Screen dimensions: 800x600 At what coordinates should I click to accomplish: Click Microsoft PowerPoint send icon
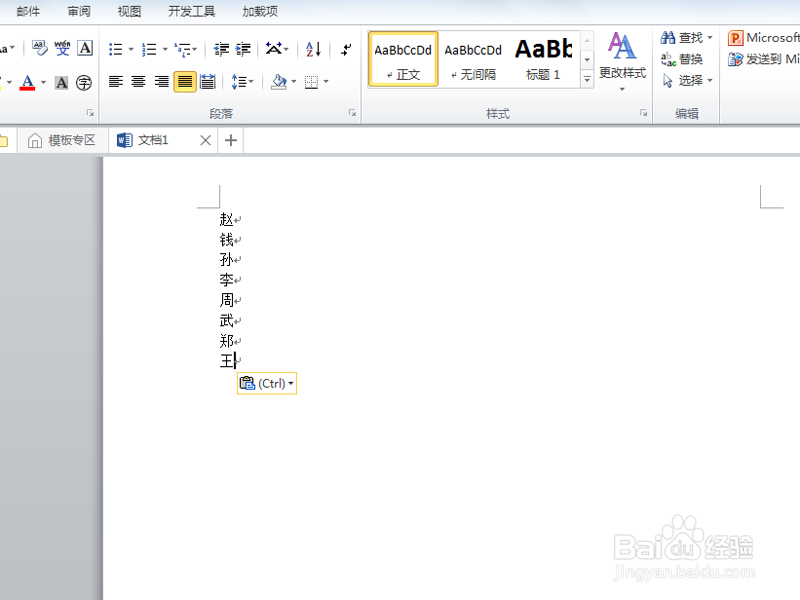pyautogui.click(x=735, y=38)
